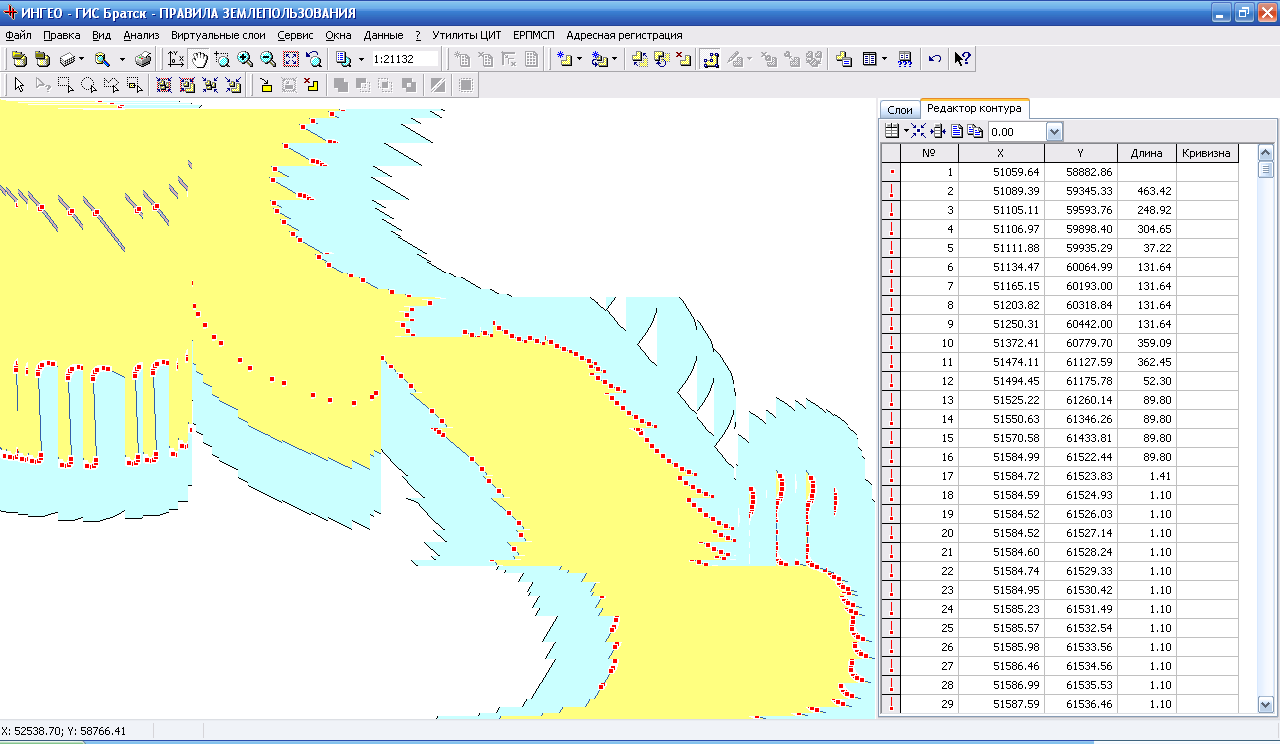
Task: Expand the 0.00 value combo box
Action: pos(1054,132)
